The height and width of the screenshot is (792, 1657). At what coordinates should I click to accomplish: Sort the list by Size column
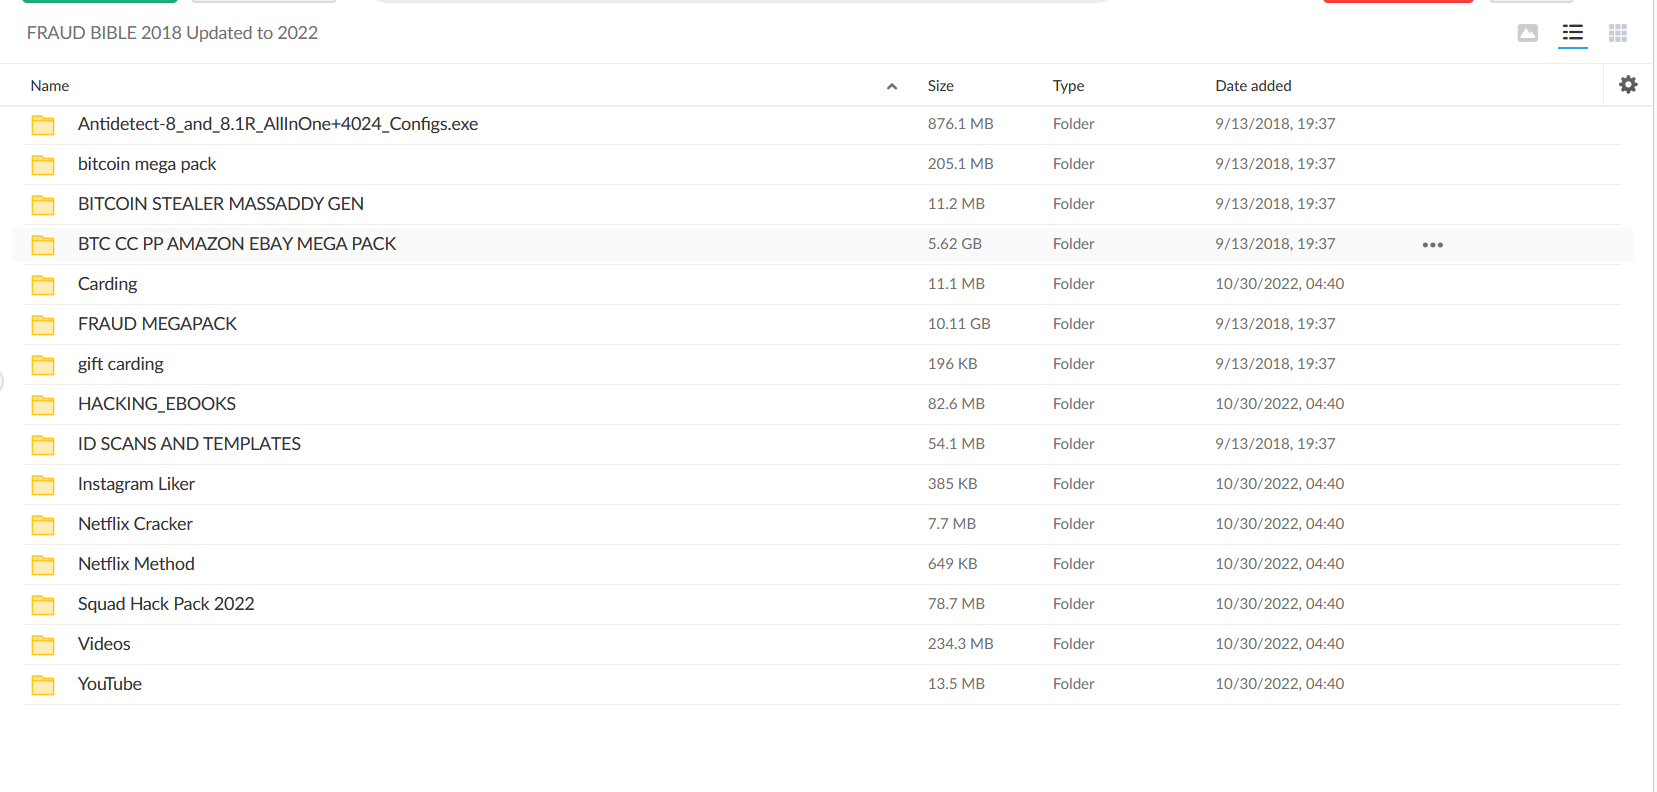(940, 86)
